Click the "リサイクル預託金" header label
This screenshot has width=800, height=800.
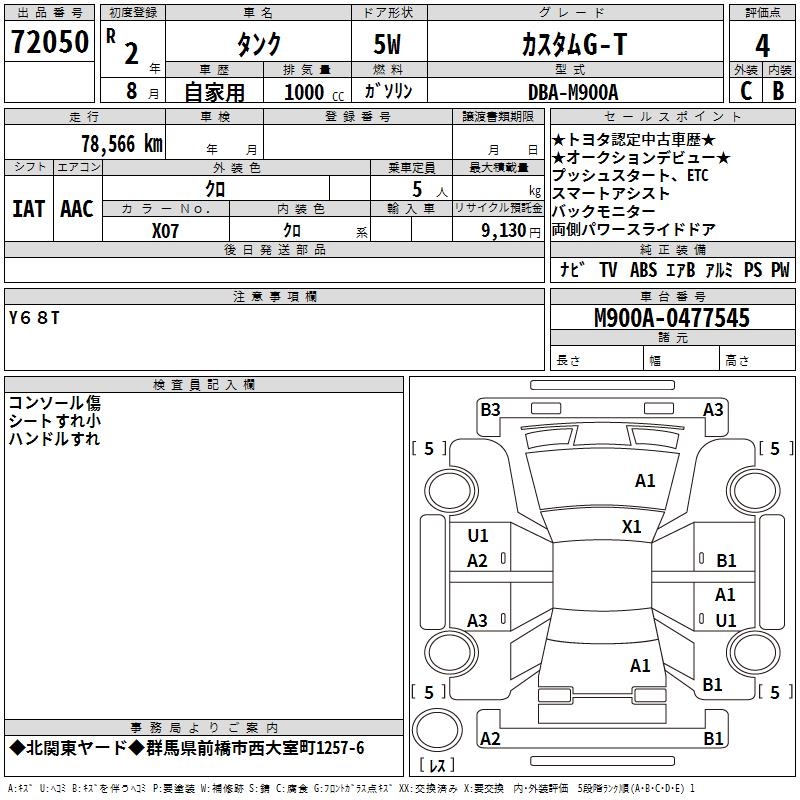498,208
